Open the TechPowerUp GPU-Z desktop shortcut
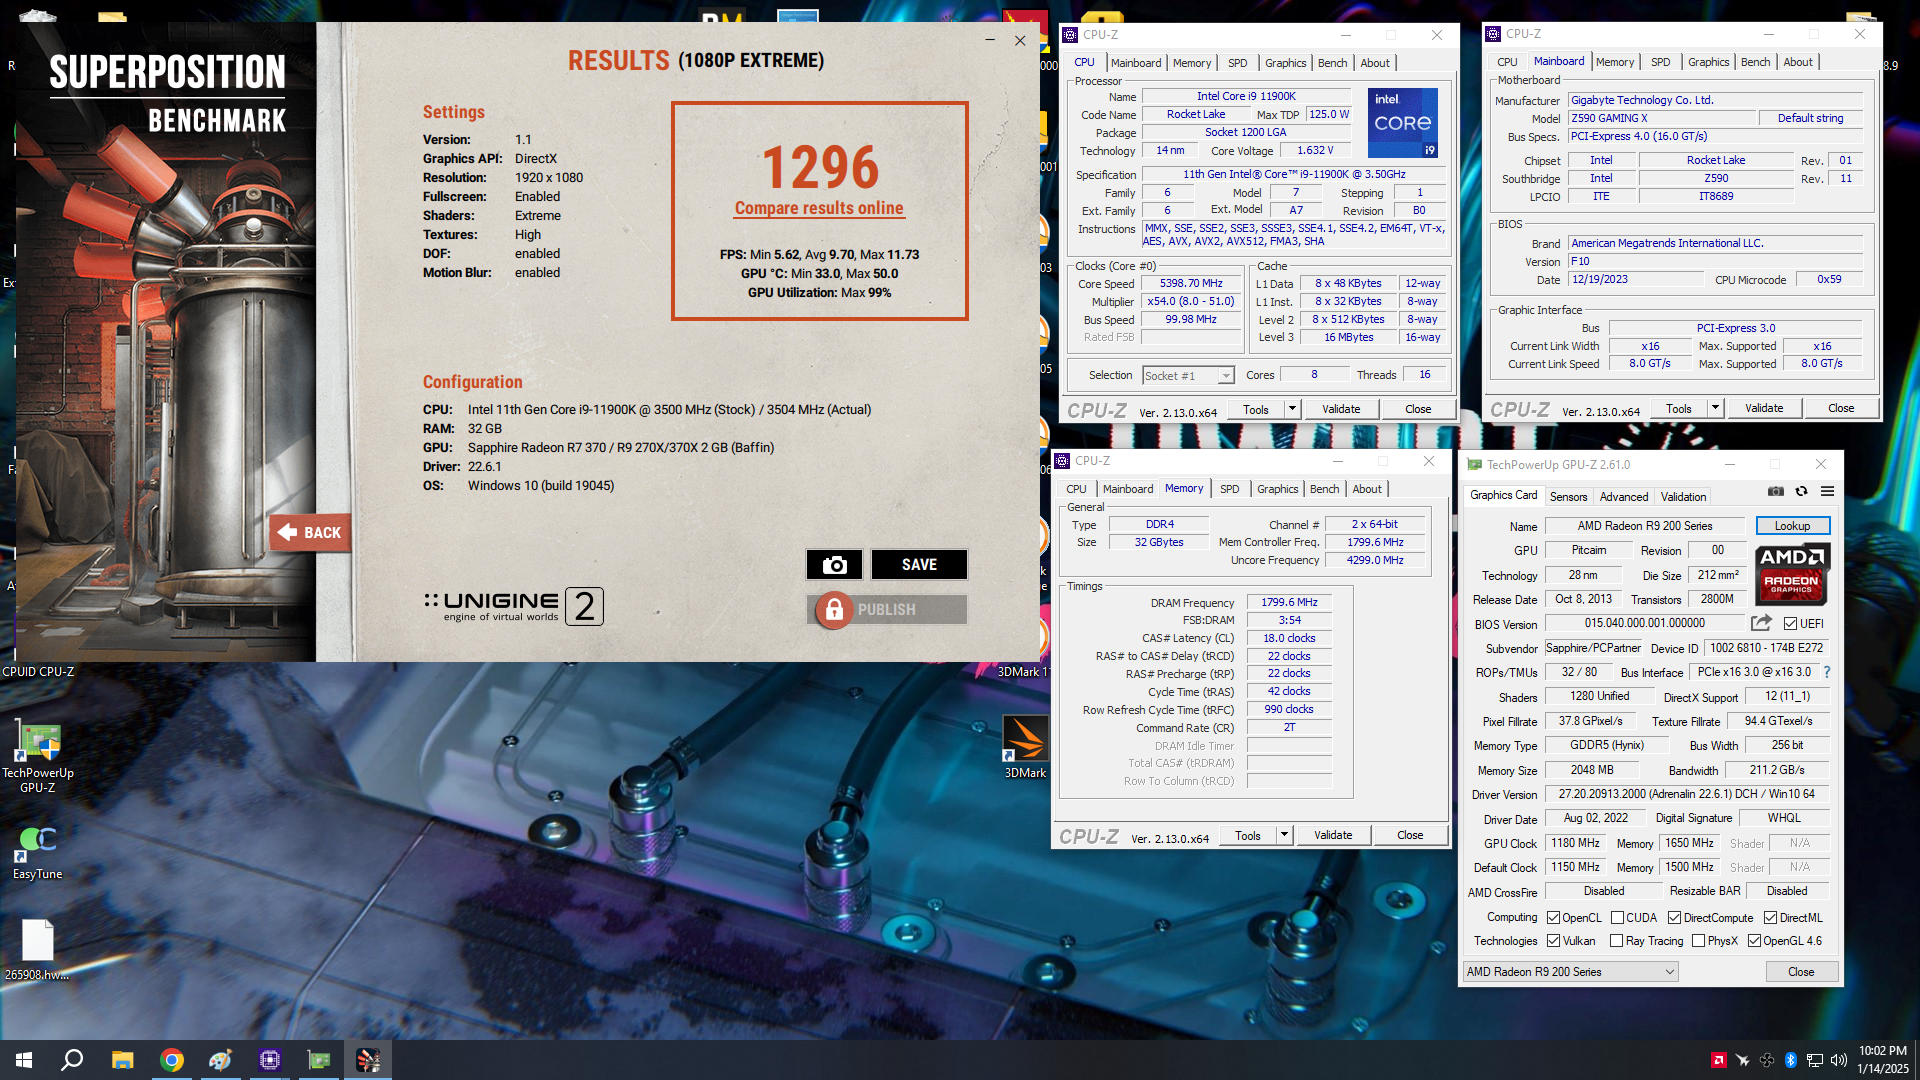The height and width of the screenshot is (1080, 1920). click(x=38, y=755)
